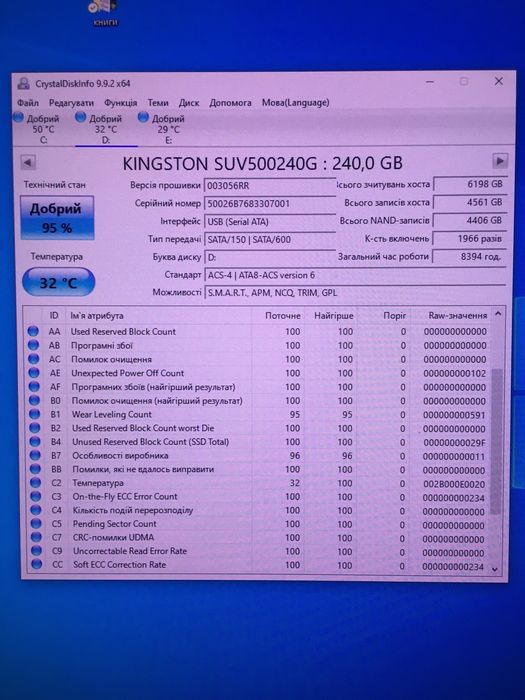Select disk D: tab showing 32 °C
The image size is (525, 700).
106,129
